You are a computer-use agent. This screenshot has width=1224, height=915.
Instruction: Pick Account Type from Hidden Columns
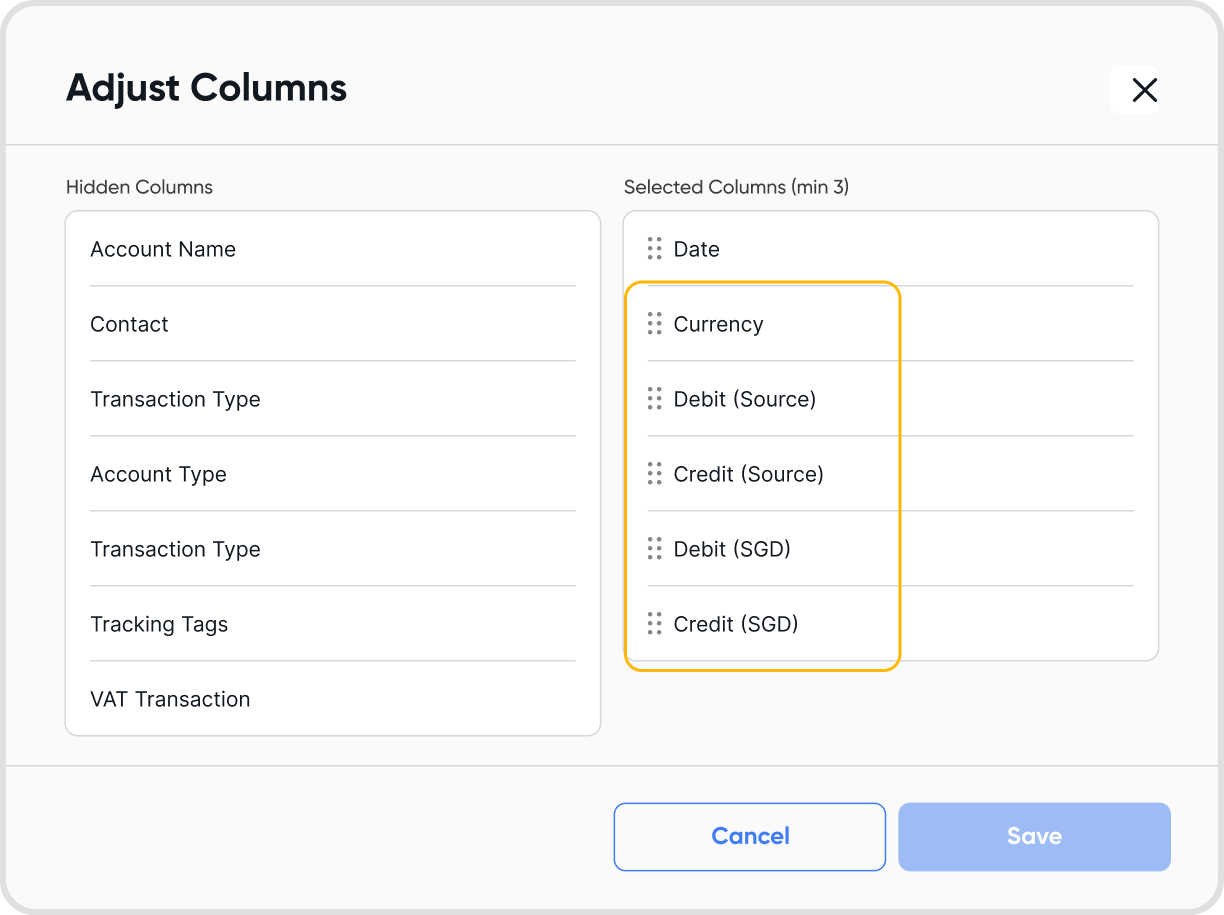pyautogui.click(x=158, y=474)
